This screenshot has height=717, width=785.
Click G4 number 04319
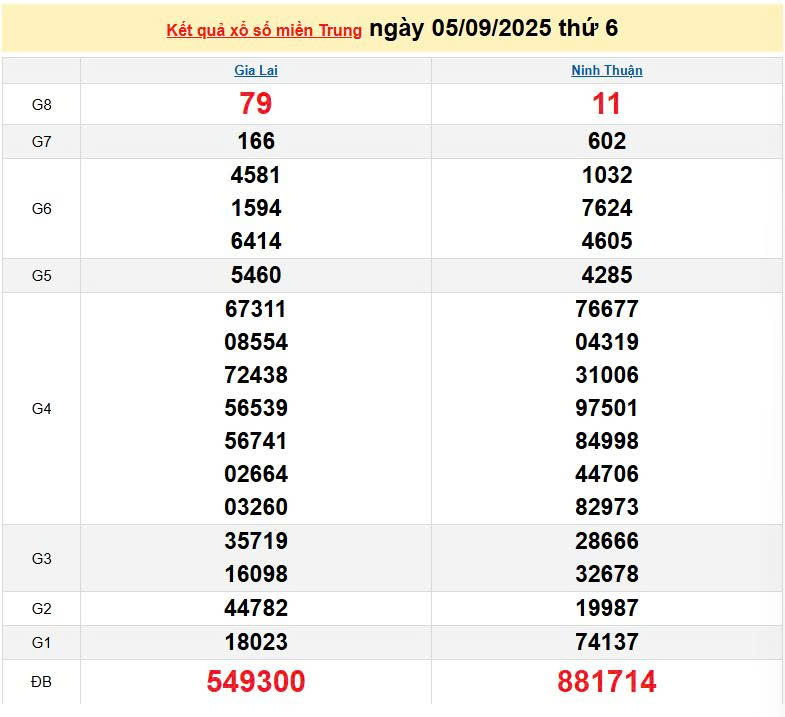click(x=607, y=342)
